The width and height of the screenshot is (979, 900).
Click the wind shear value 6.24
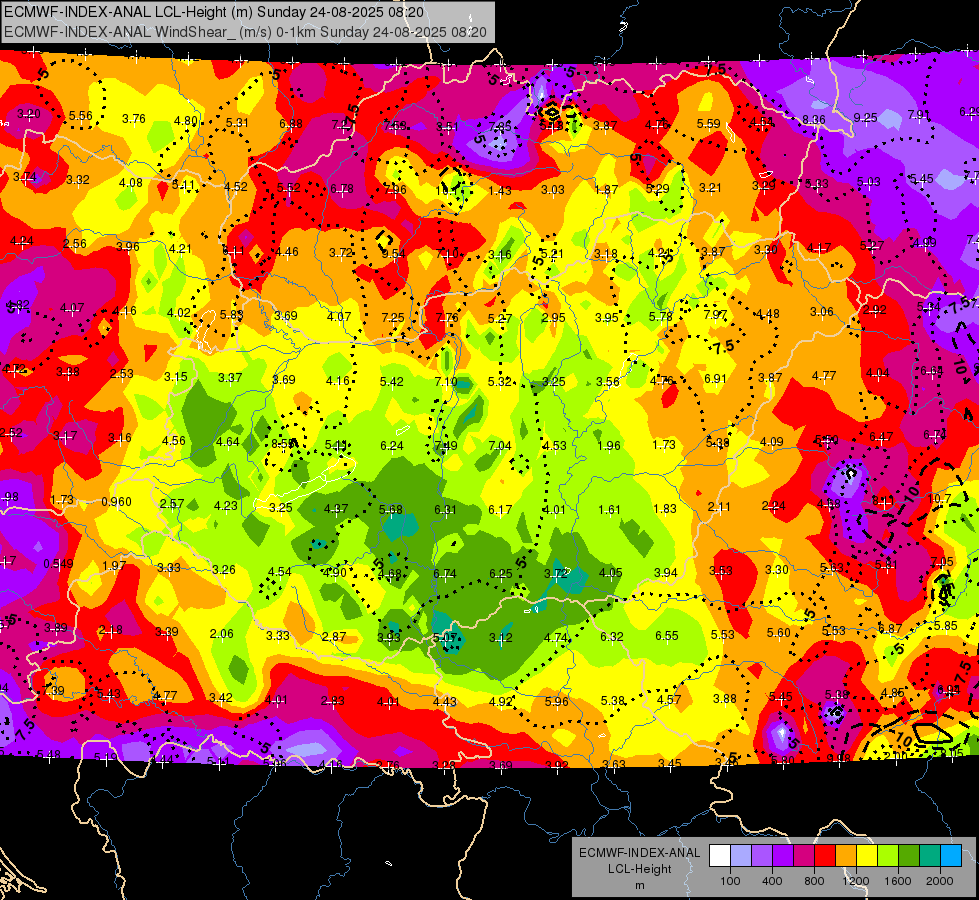391,445
